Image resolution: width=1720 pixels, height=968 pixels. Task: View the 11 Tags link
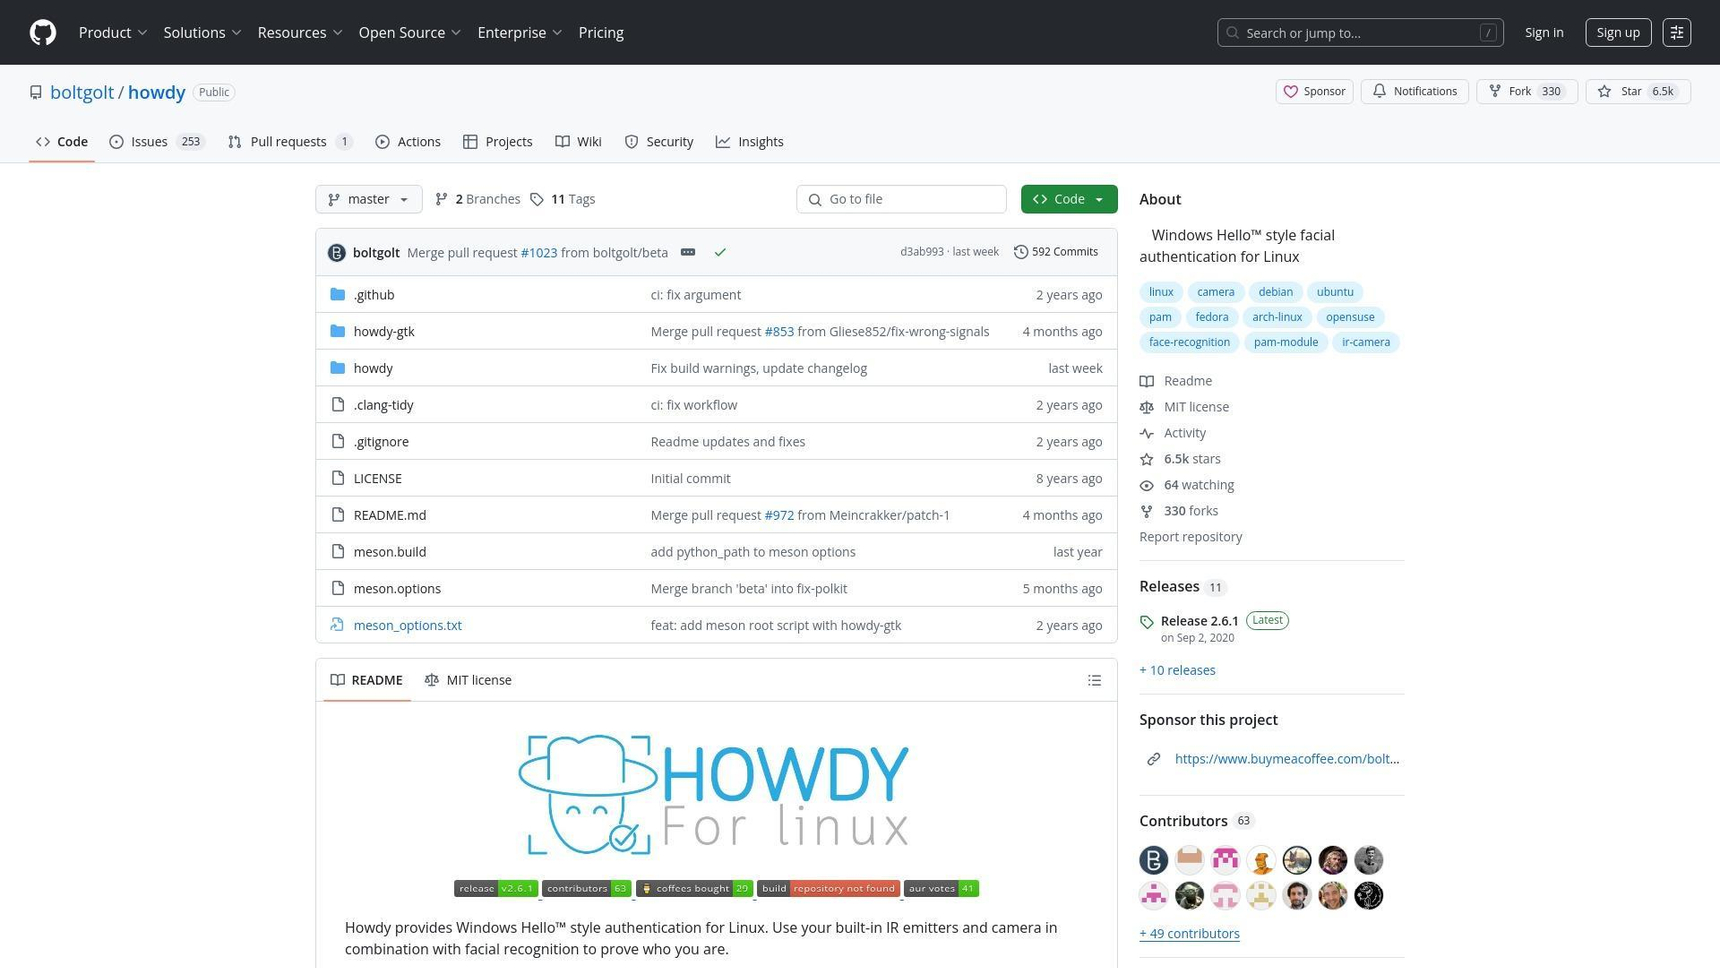[x=563, y=199]
